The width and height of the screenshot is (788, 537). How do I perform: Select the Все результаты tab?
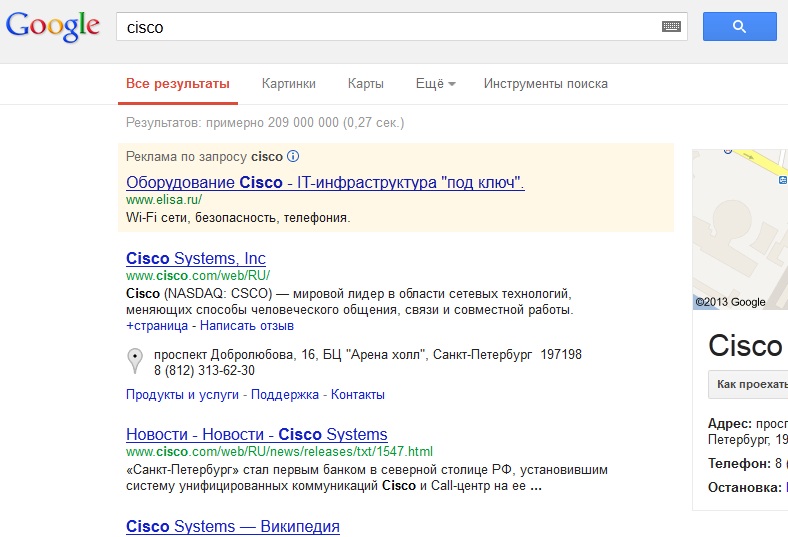tap(178, 83)
